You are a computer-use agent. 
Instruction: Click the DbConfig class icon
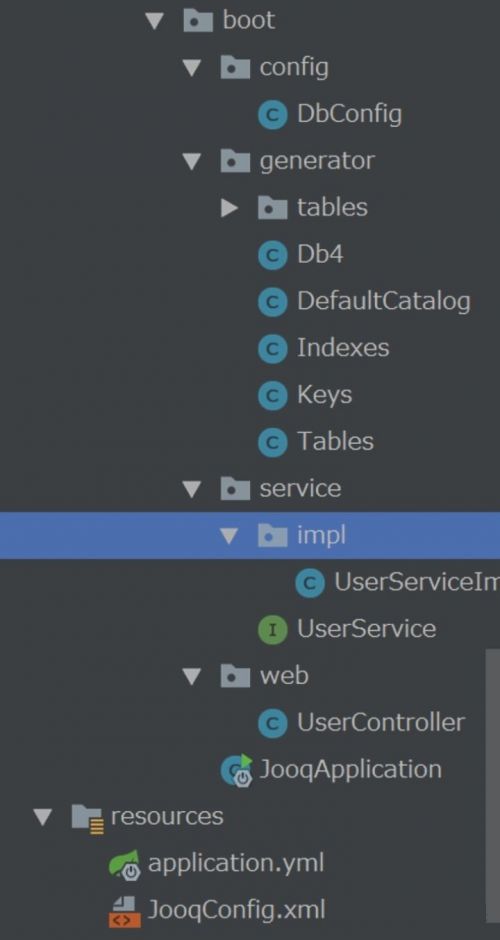point(273,115)
